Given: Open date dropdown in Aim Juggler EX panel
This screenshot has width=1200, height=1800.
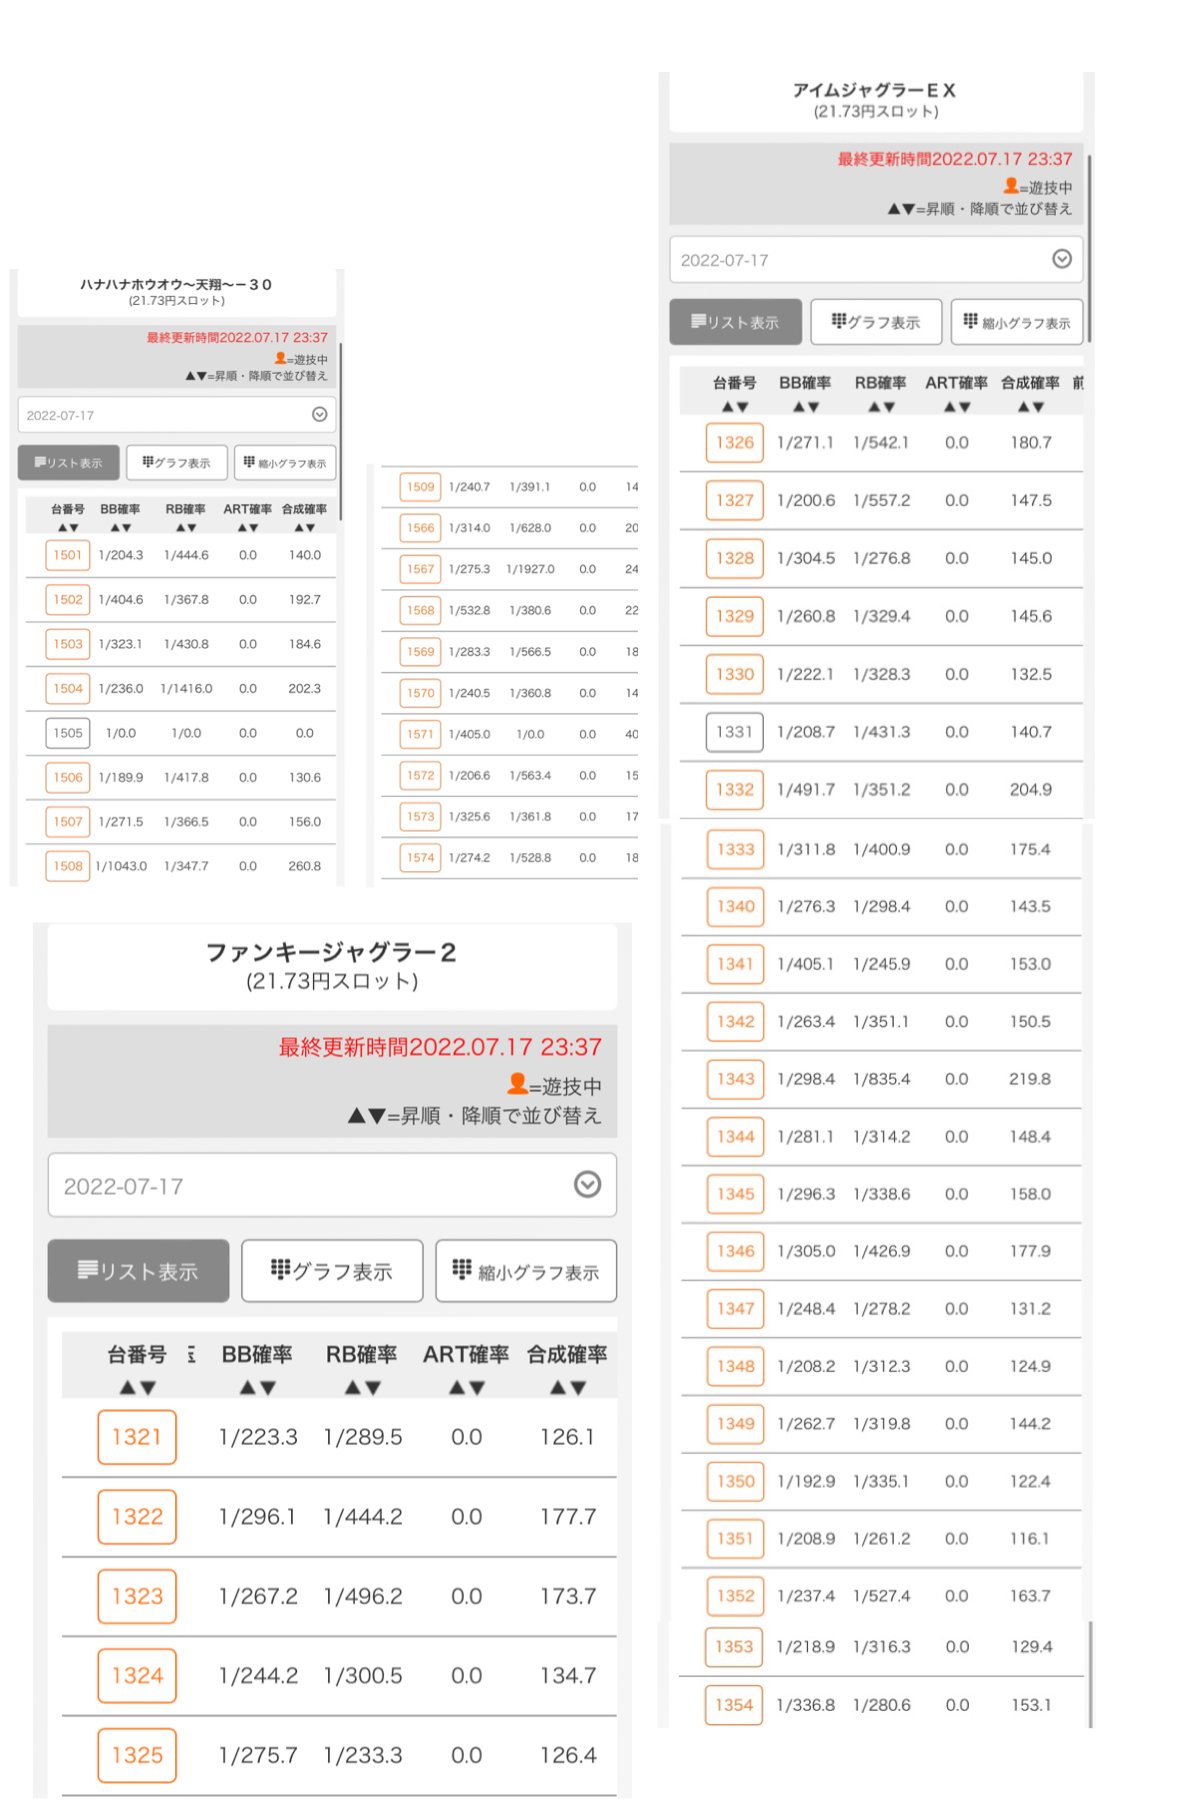Looking at the screenshot, I should 876,260.
